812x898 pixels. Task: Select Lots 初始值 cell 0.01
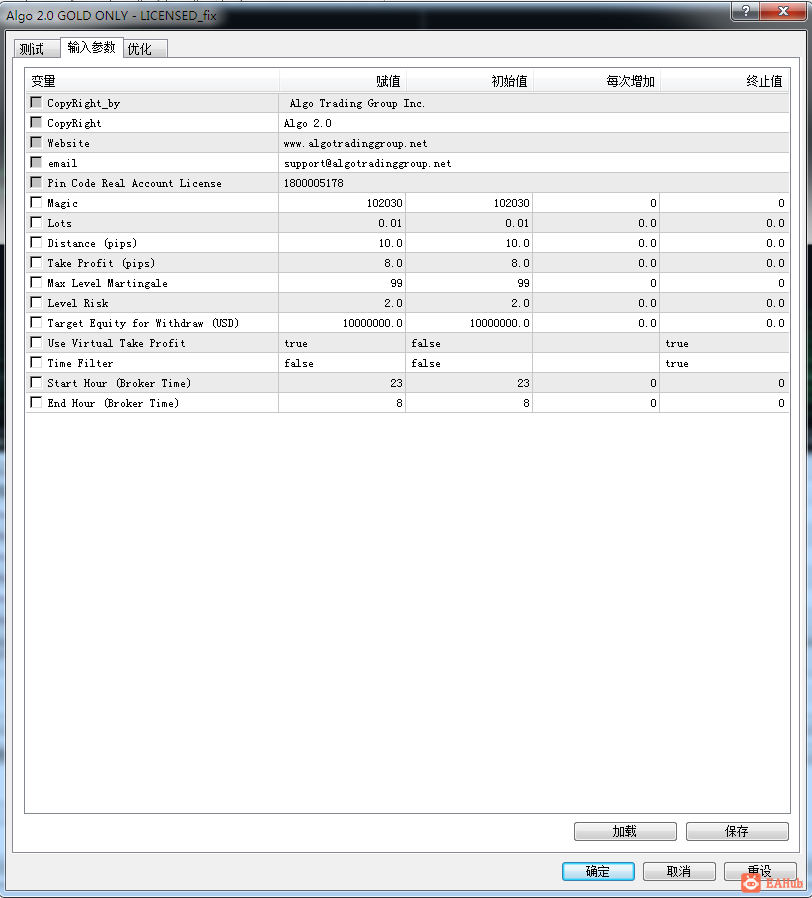[x=470, y=223]
